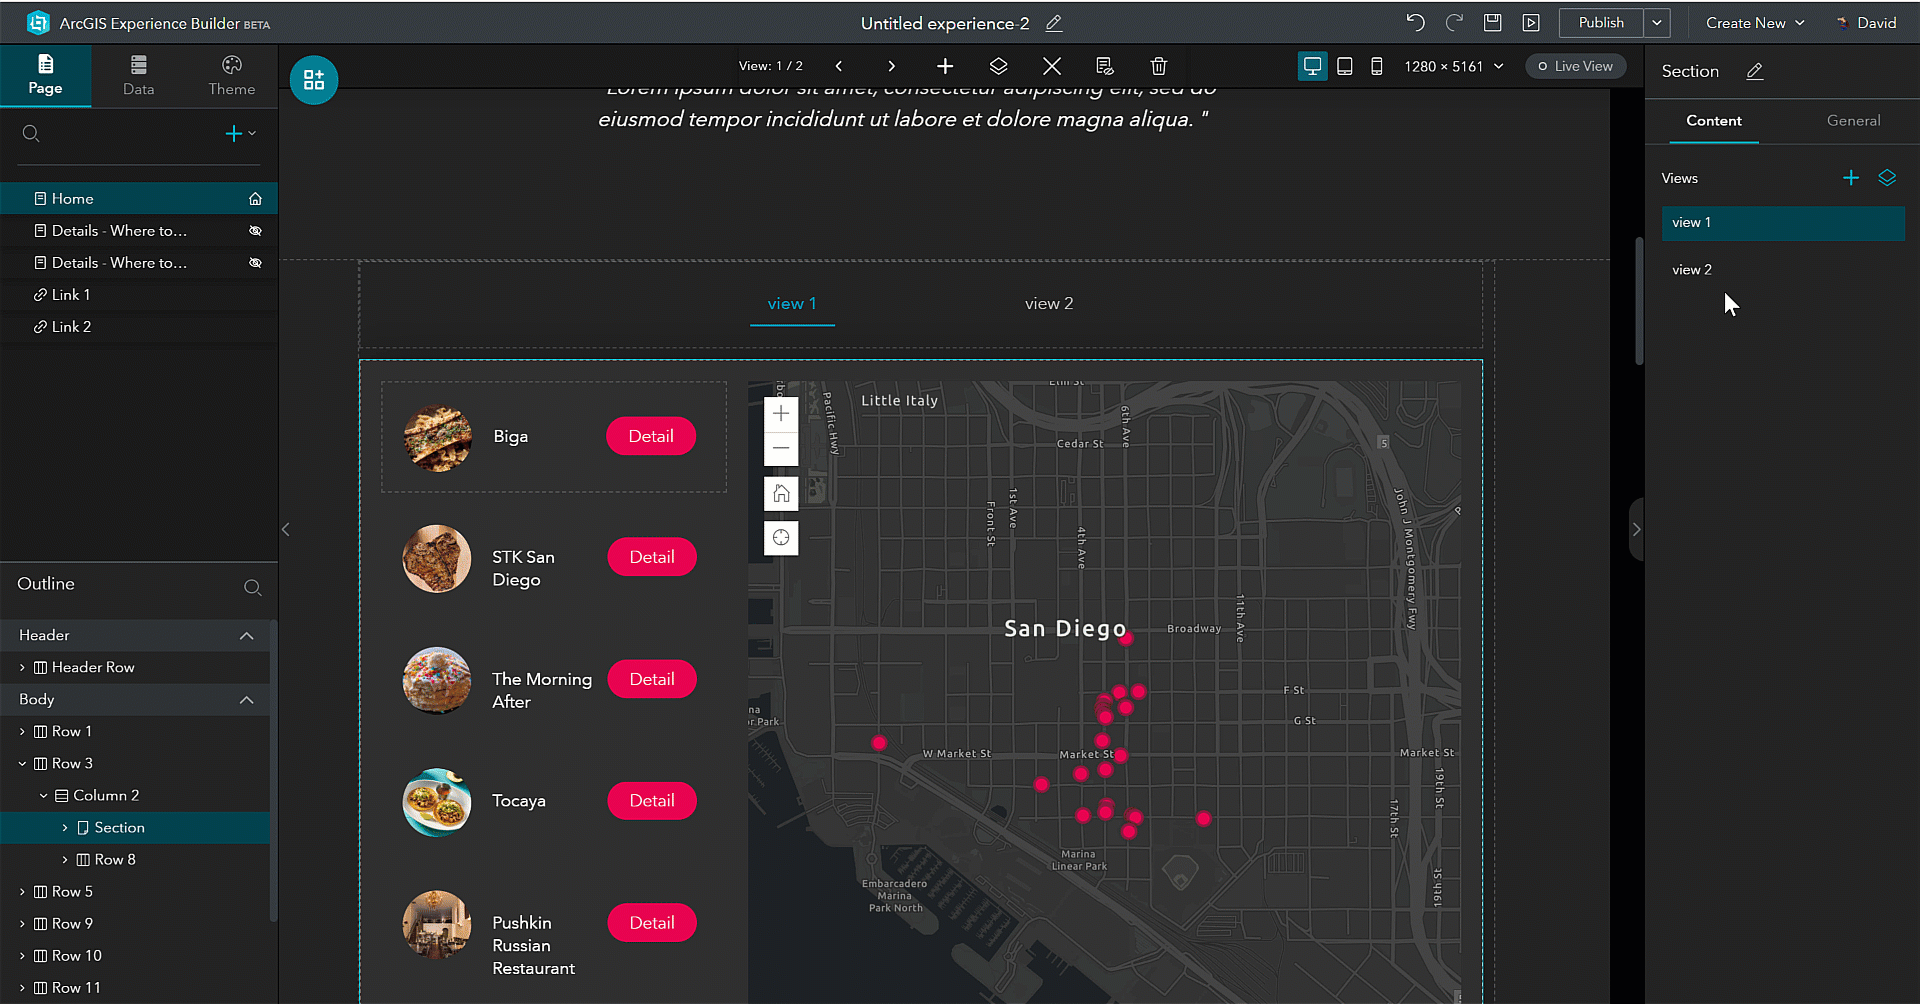Viewport: 1920px width, 1004px height.
Task: Select Row 10 in the outline
Action: coord(135,956)
